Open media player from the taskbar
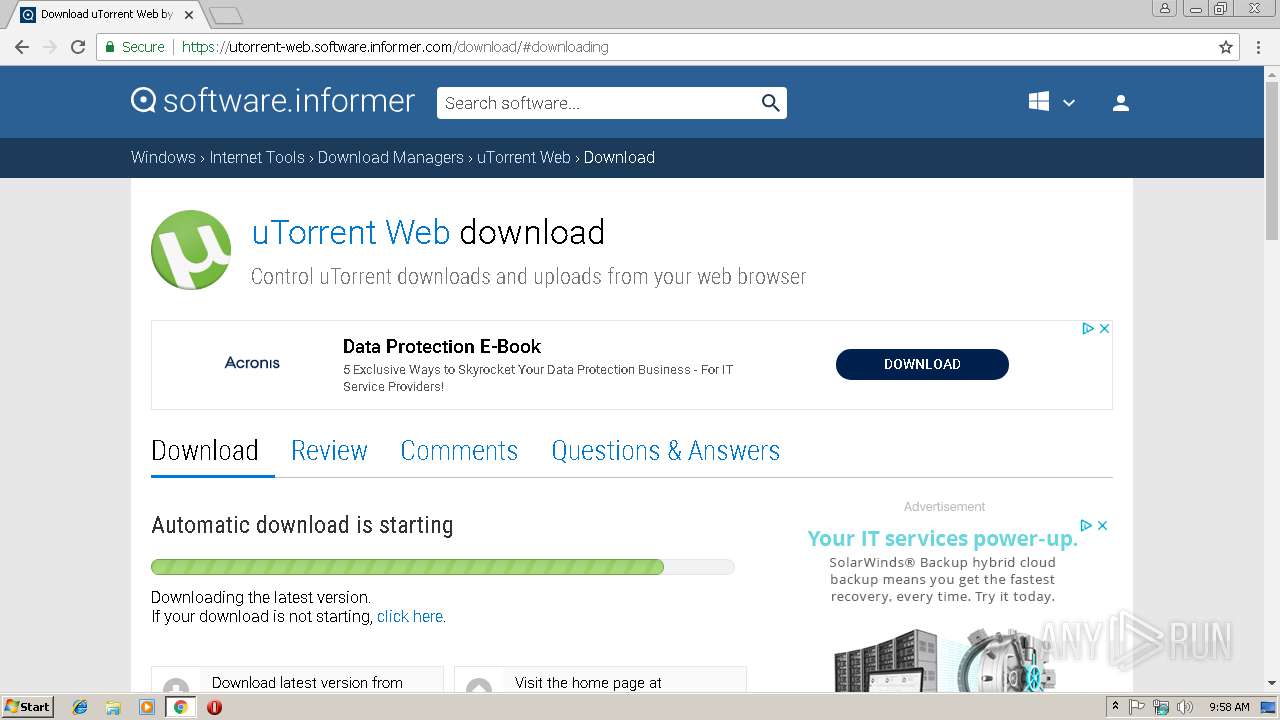The height and width of the screenshot is (720, 1280). [x=147, y=707]
